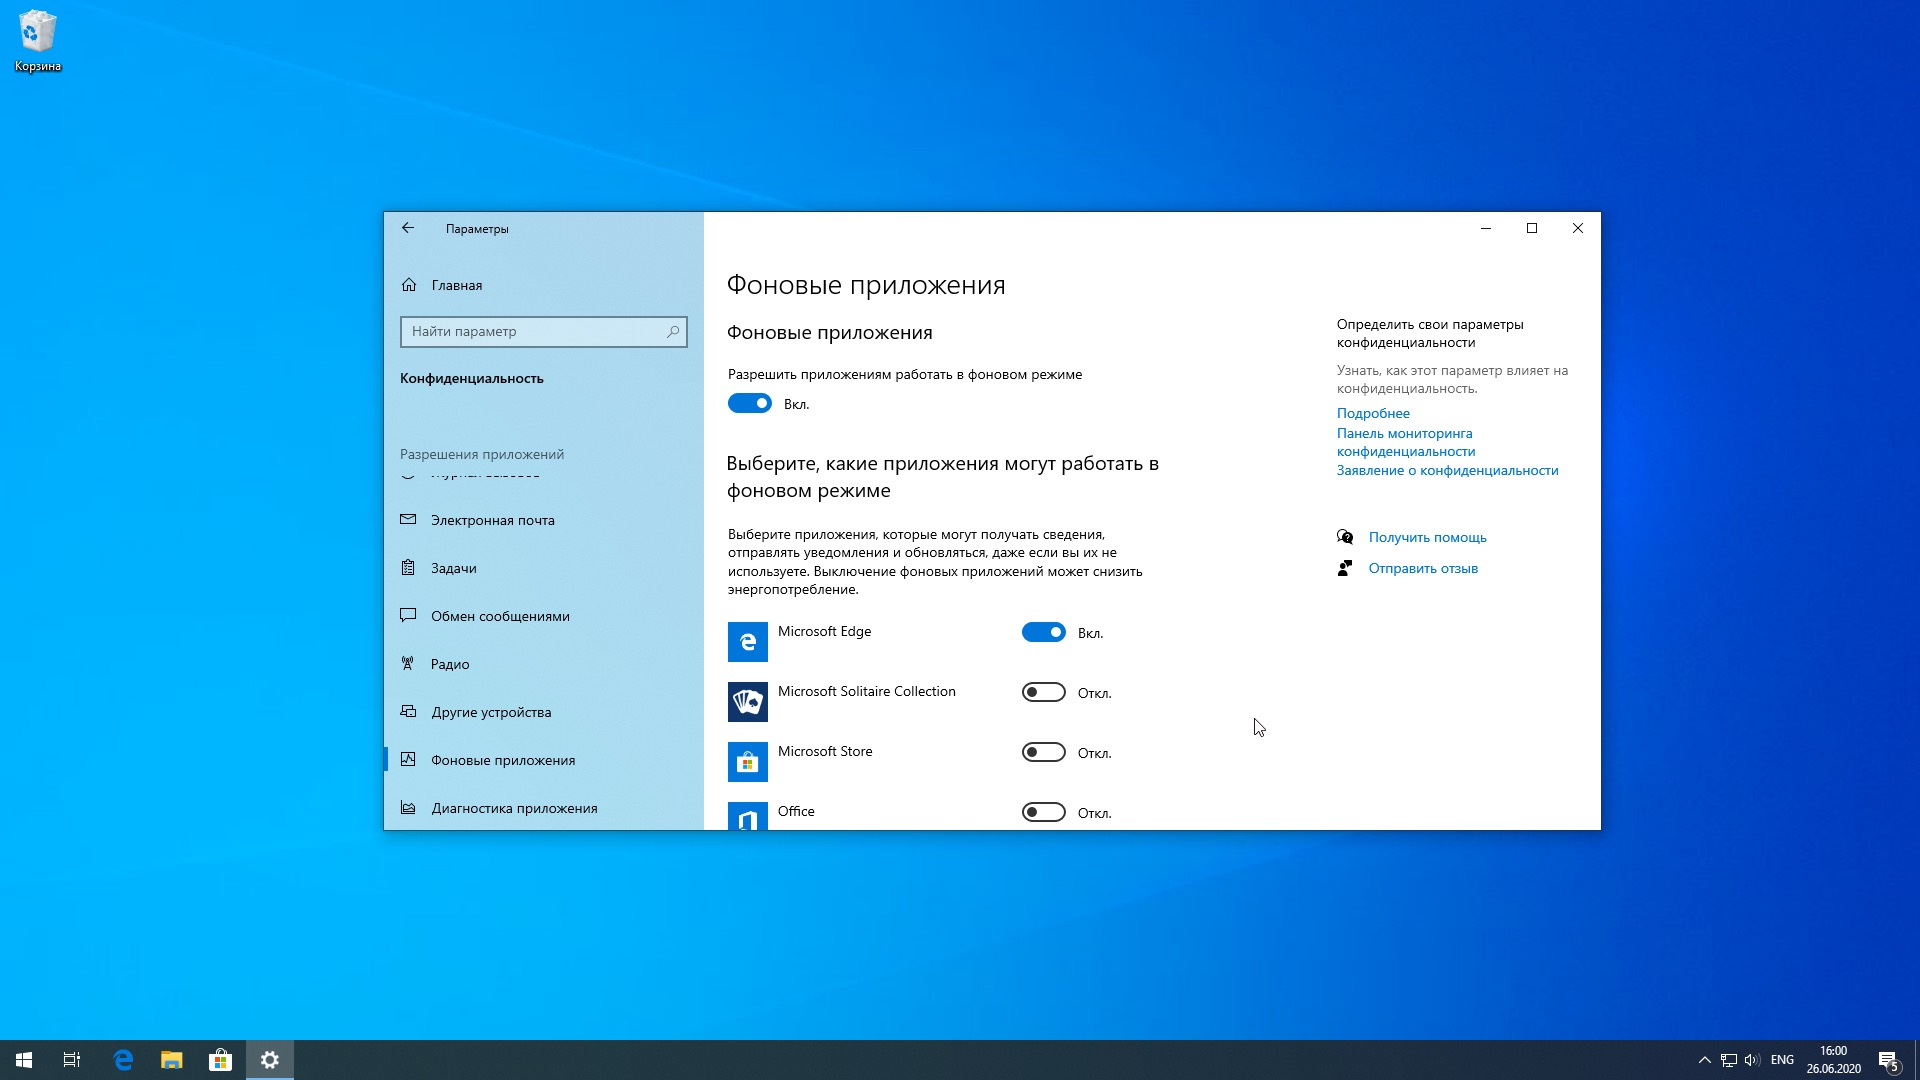Click the Microsoft Store app icon in list

(x=747, y=762)
